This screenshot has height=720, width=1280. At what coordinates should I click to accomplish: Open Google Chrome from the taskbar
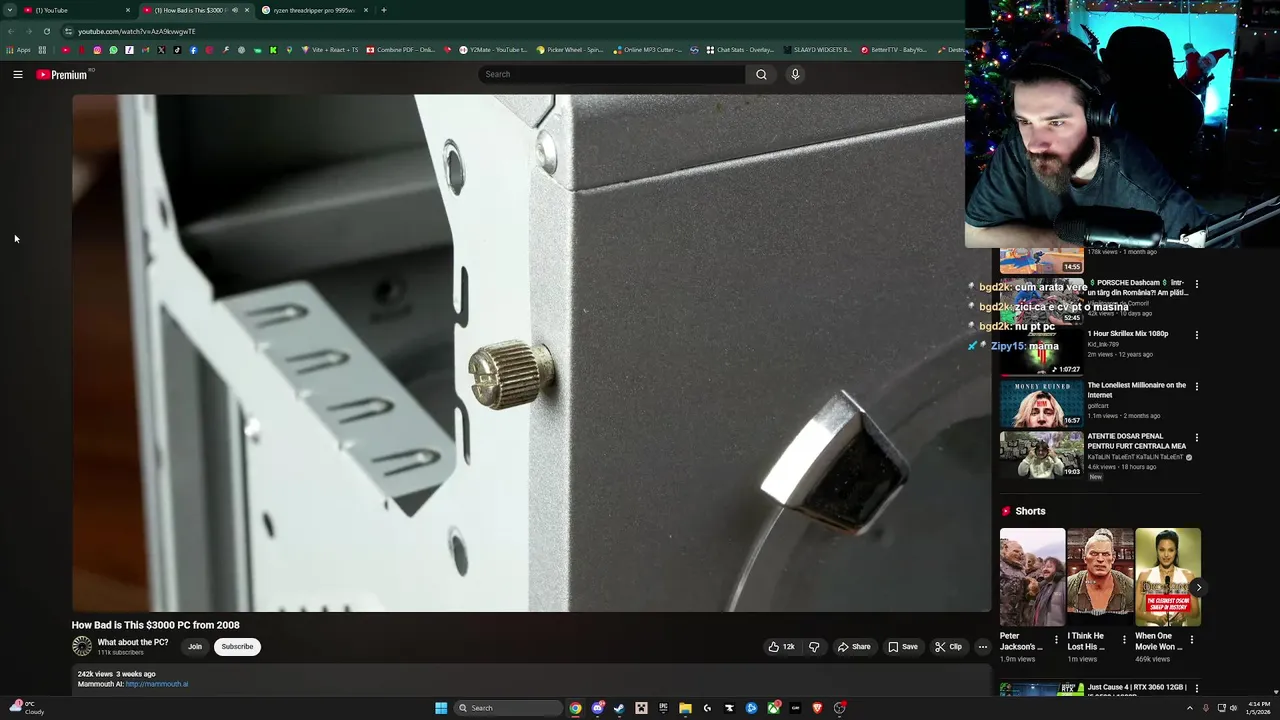[x=576, y=708]
